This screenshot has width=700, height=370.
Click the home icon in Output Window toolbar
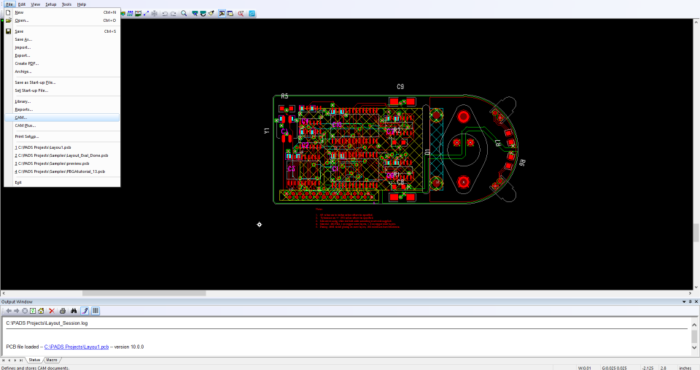coord(41,311)
